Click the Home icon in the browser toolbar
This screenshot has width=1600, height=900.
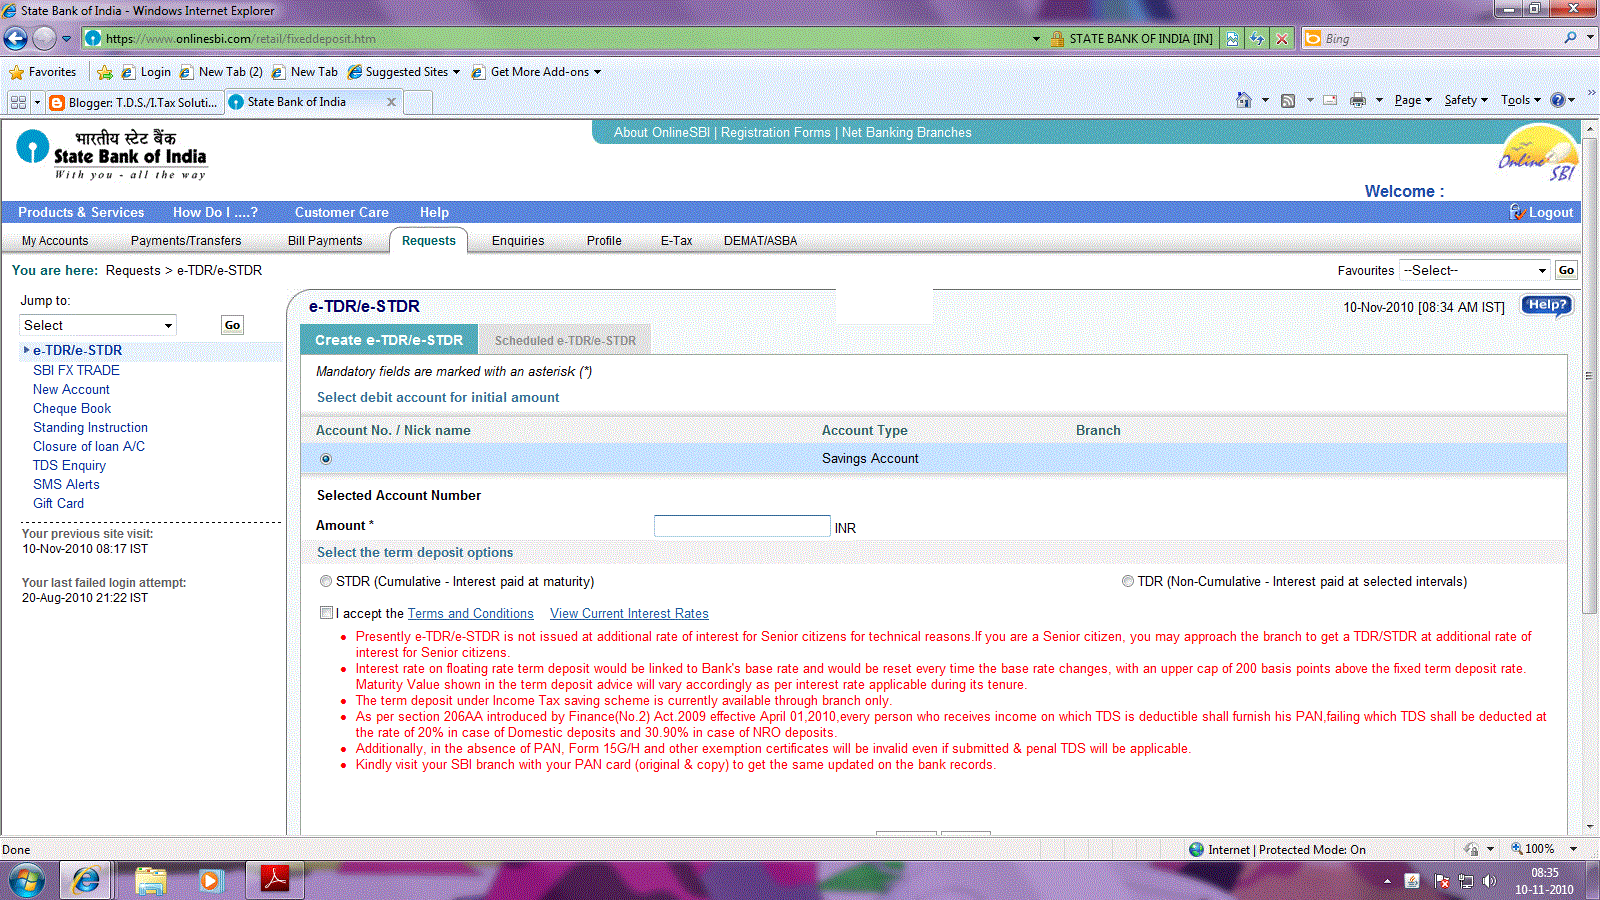pos(1243,100)
